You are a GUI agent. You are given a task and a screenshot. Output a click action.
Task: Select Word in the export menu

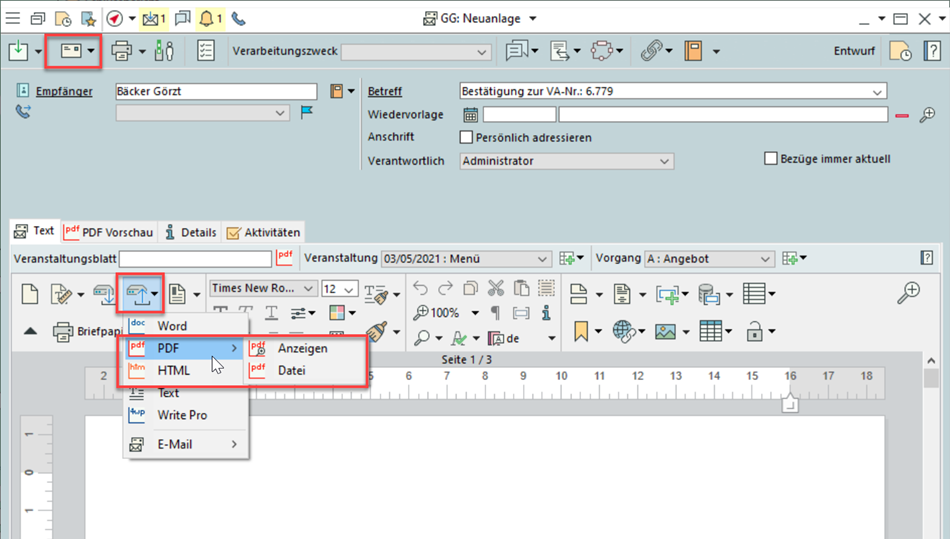tap(172, 326)
